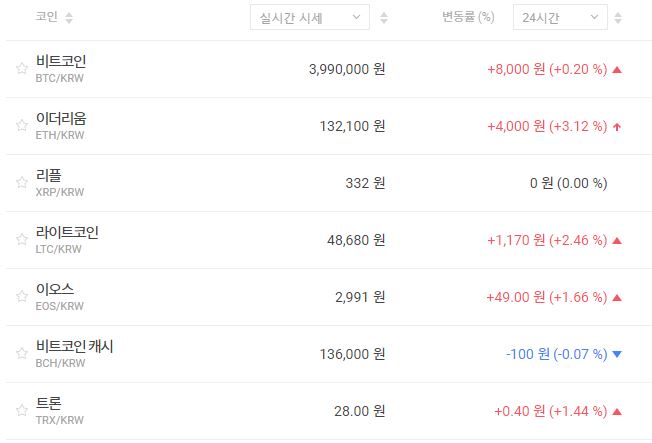Click the 비트코인 캐시 coin name
This screenshot has height=443, width=652.
(74, 347)
